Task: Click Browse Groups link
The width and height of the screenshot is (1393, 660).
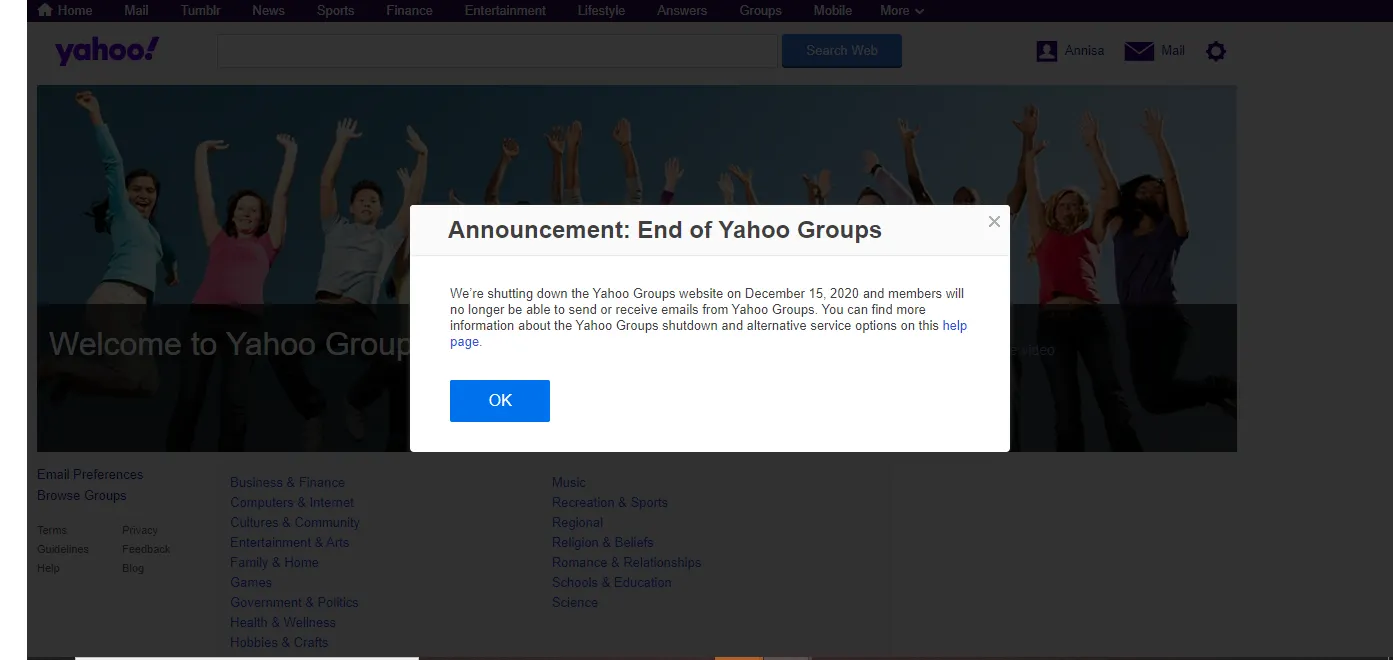Action: tap(82, 495)
